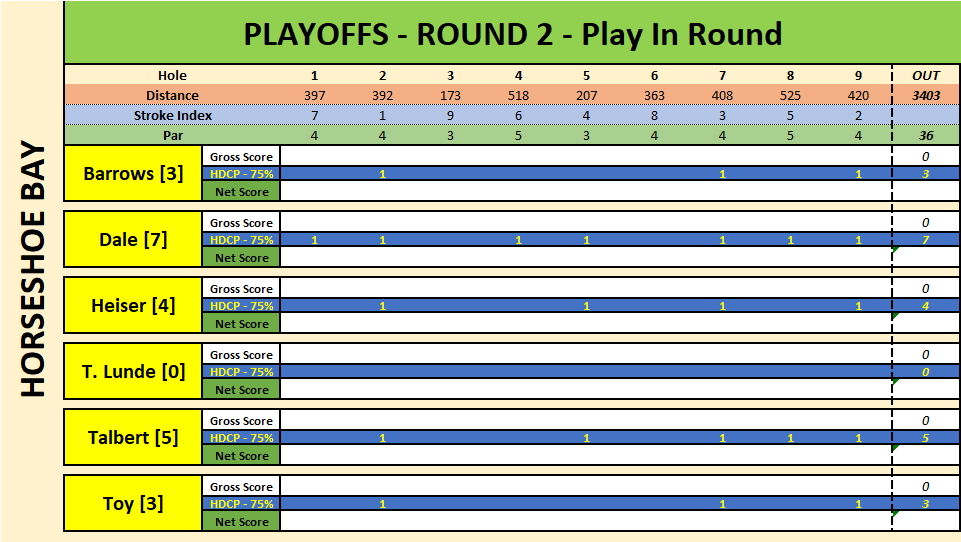This screenshot has width=961, height=542.
Task: Select the Toy [3] player name cell
Action: (133, 503)
